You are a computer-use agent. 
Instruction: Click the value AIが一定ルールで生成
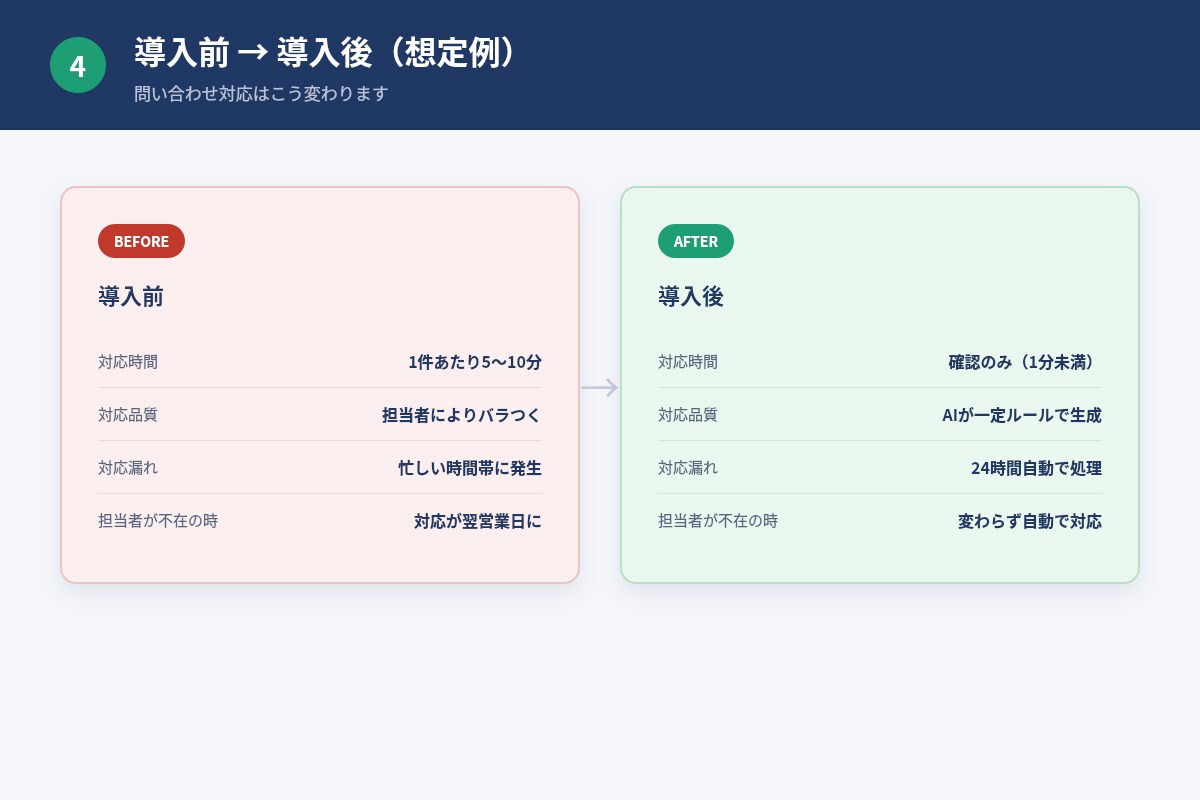click(1022, 415)
